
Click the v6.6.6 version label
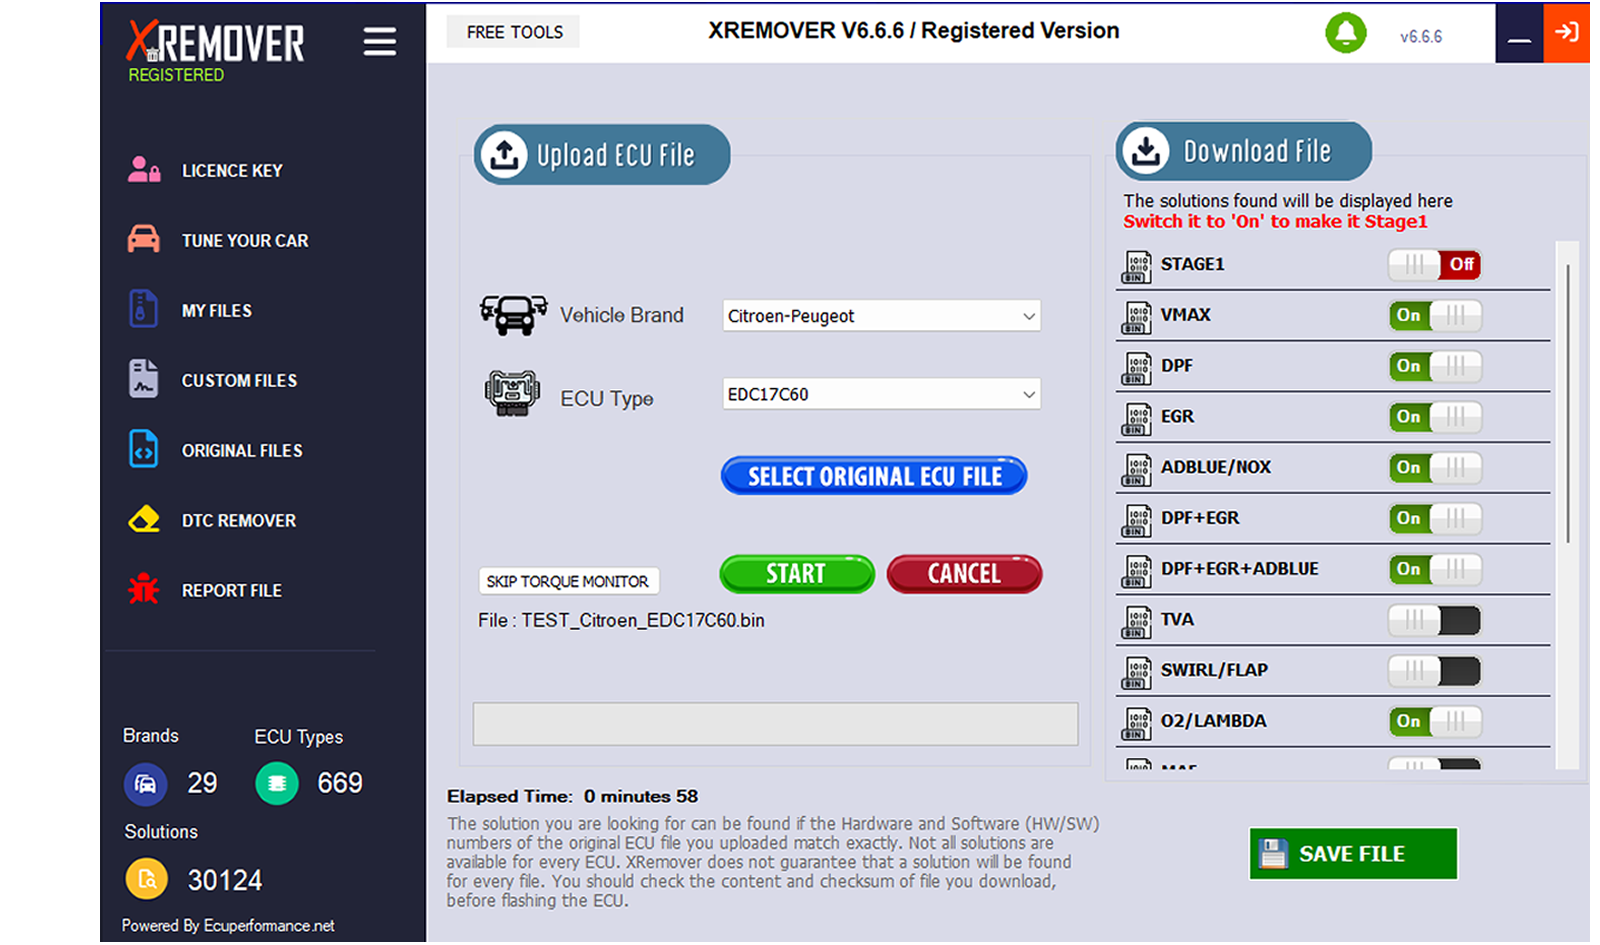[1421, 37]
